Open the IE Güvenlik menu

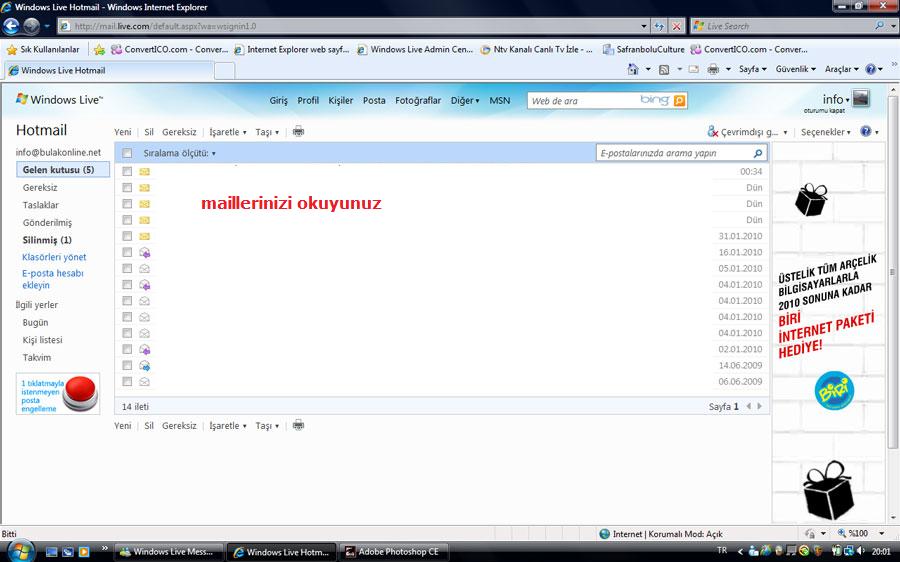[x=796, y=69]
